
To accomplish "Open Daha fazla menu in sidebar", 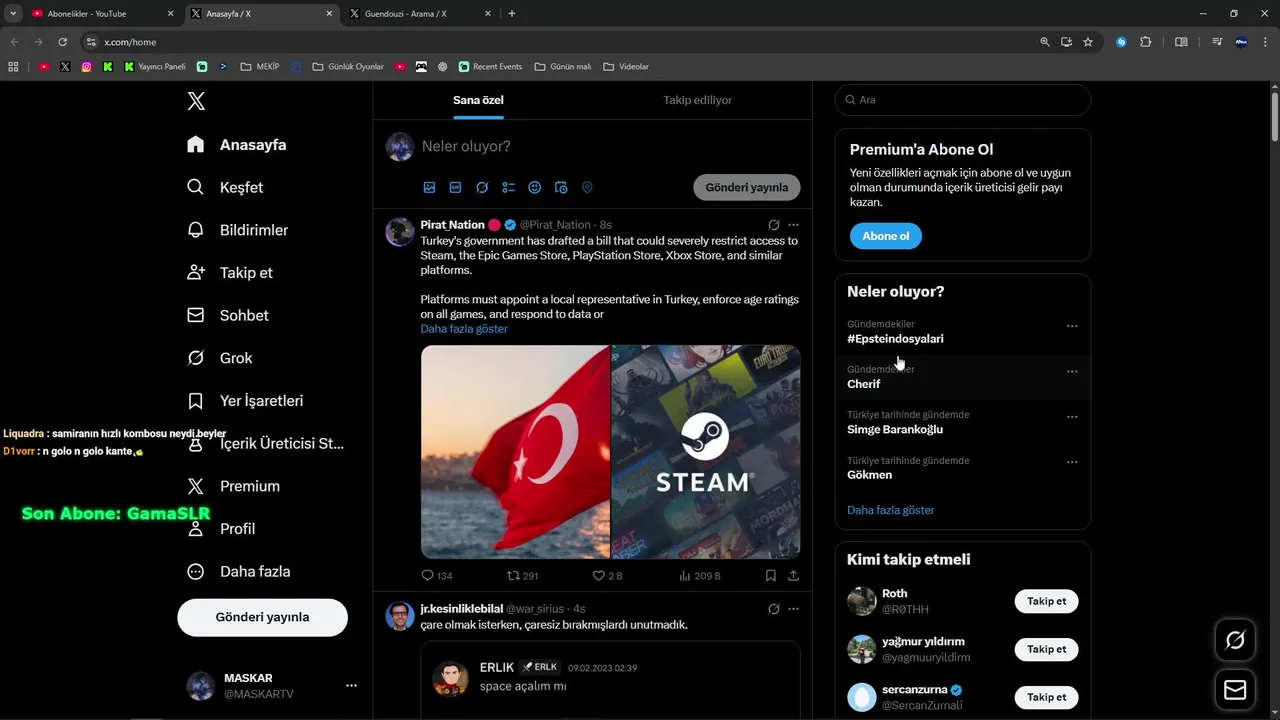I will [238, 572].
